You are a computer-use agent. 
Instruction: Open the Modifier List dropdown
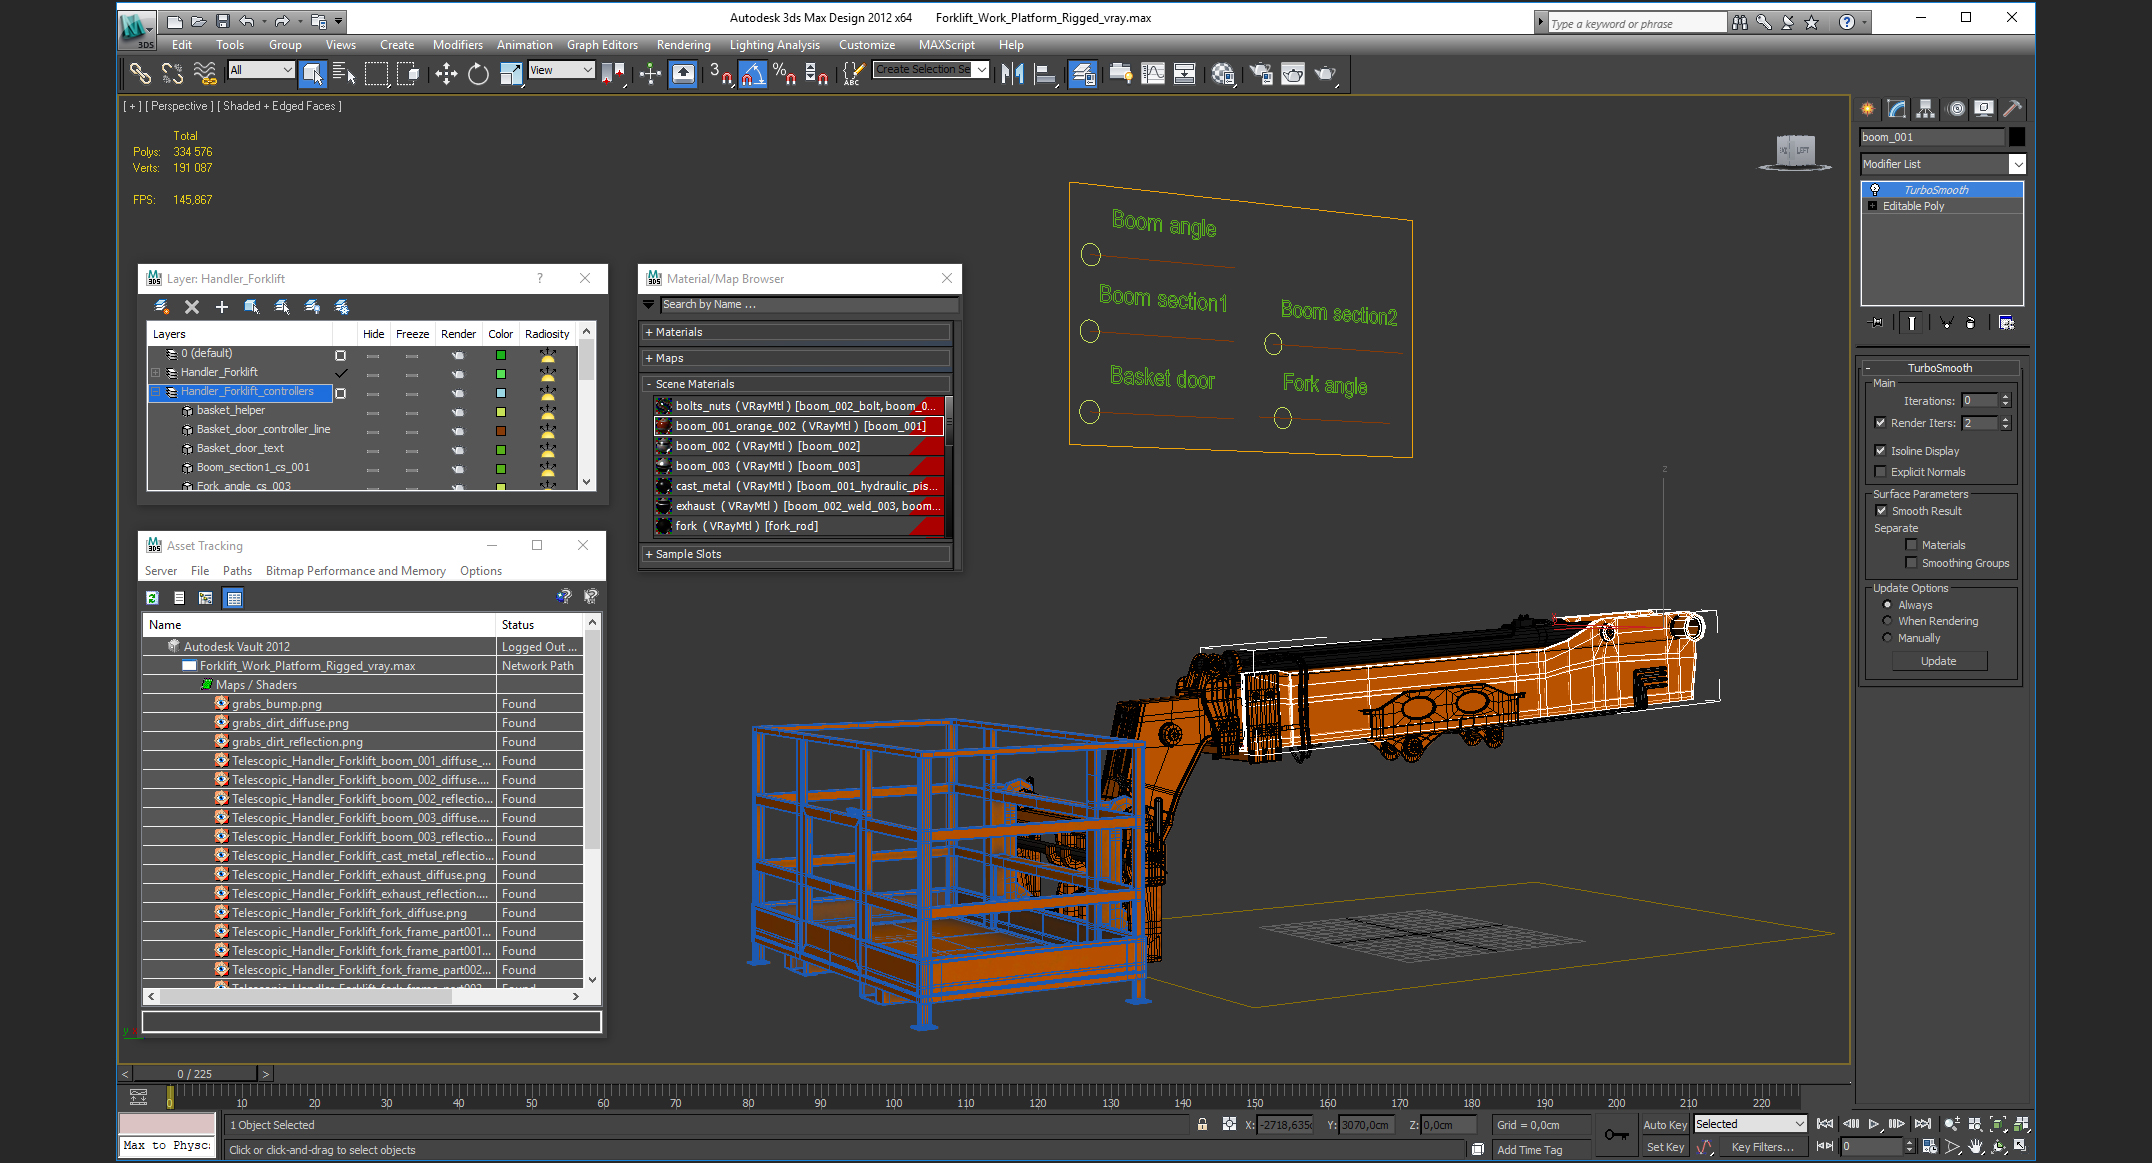coord(1942,164)
